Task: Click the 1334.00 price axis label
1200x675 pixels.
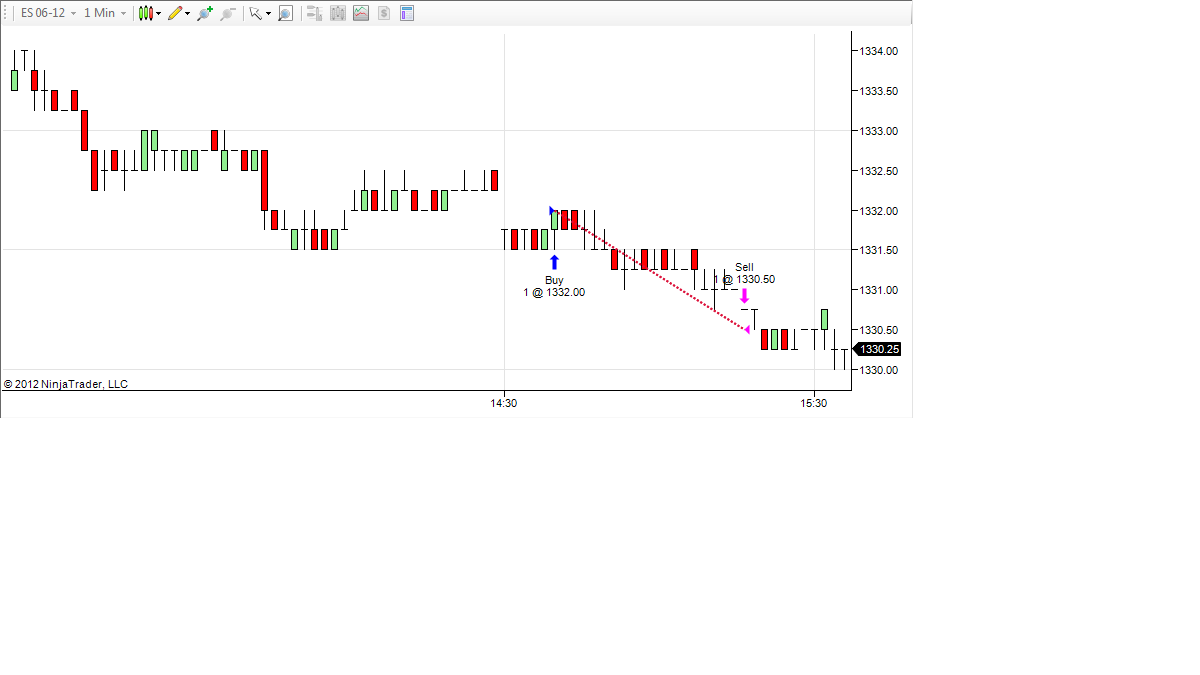Action: (879, 51)
